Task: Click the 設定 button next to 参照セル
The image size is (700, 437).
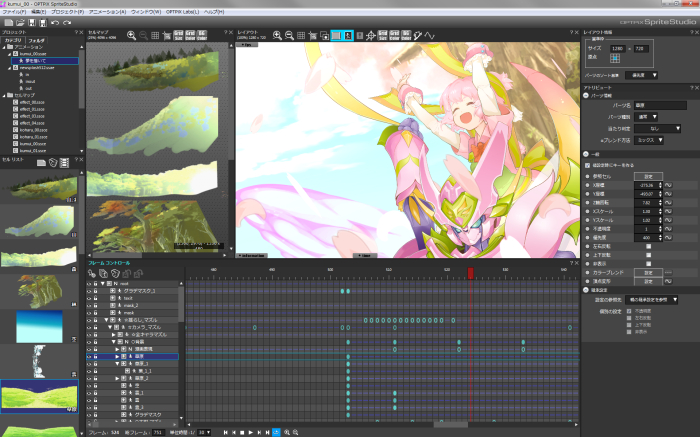Action: 647,175
